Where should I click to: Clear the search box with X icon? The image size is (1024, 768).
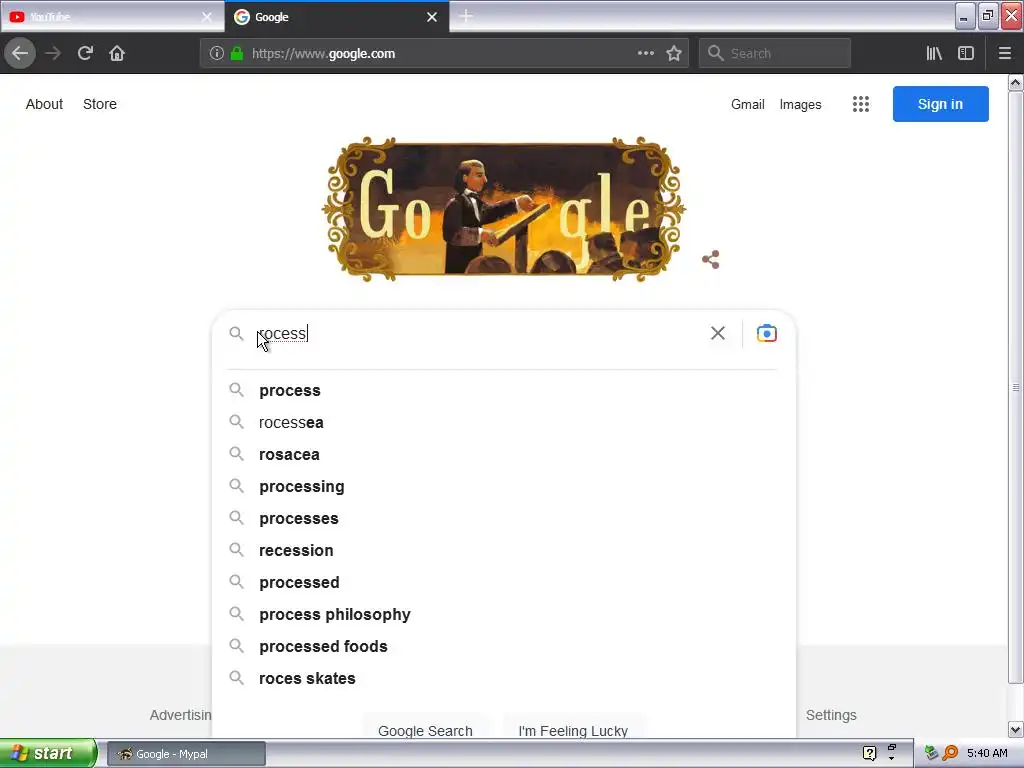click(718, 333)
